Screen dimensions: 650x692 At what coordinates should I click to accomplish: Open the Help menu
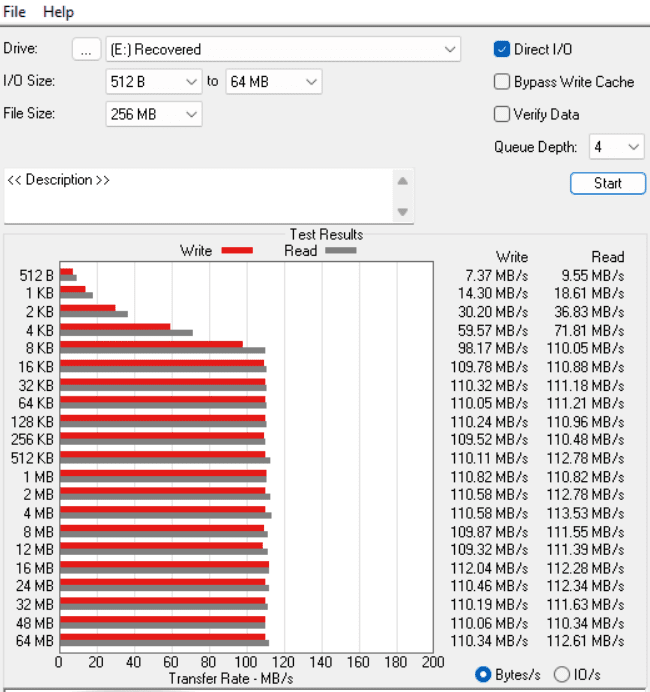coord(58,12)
